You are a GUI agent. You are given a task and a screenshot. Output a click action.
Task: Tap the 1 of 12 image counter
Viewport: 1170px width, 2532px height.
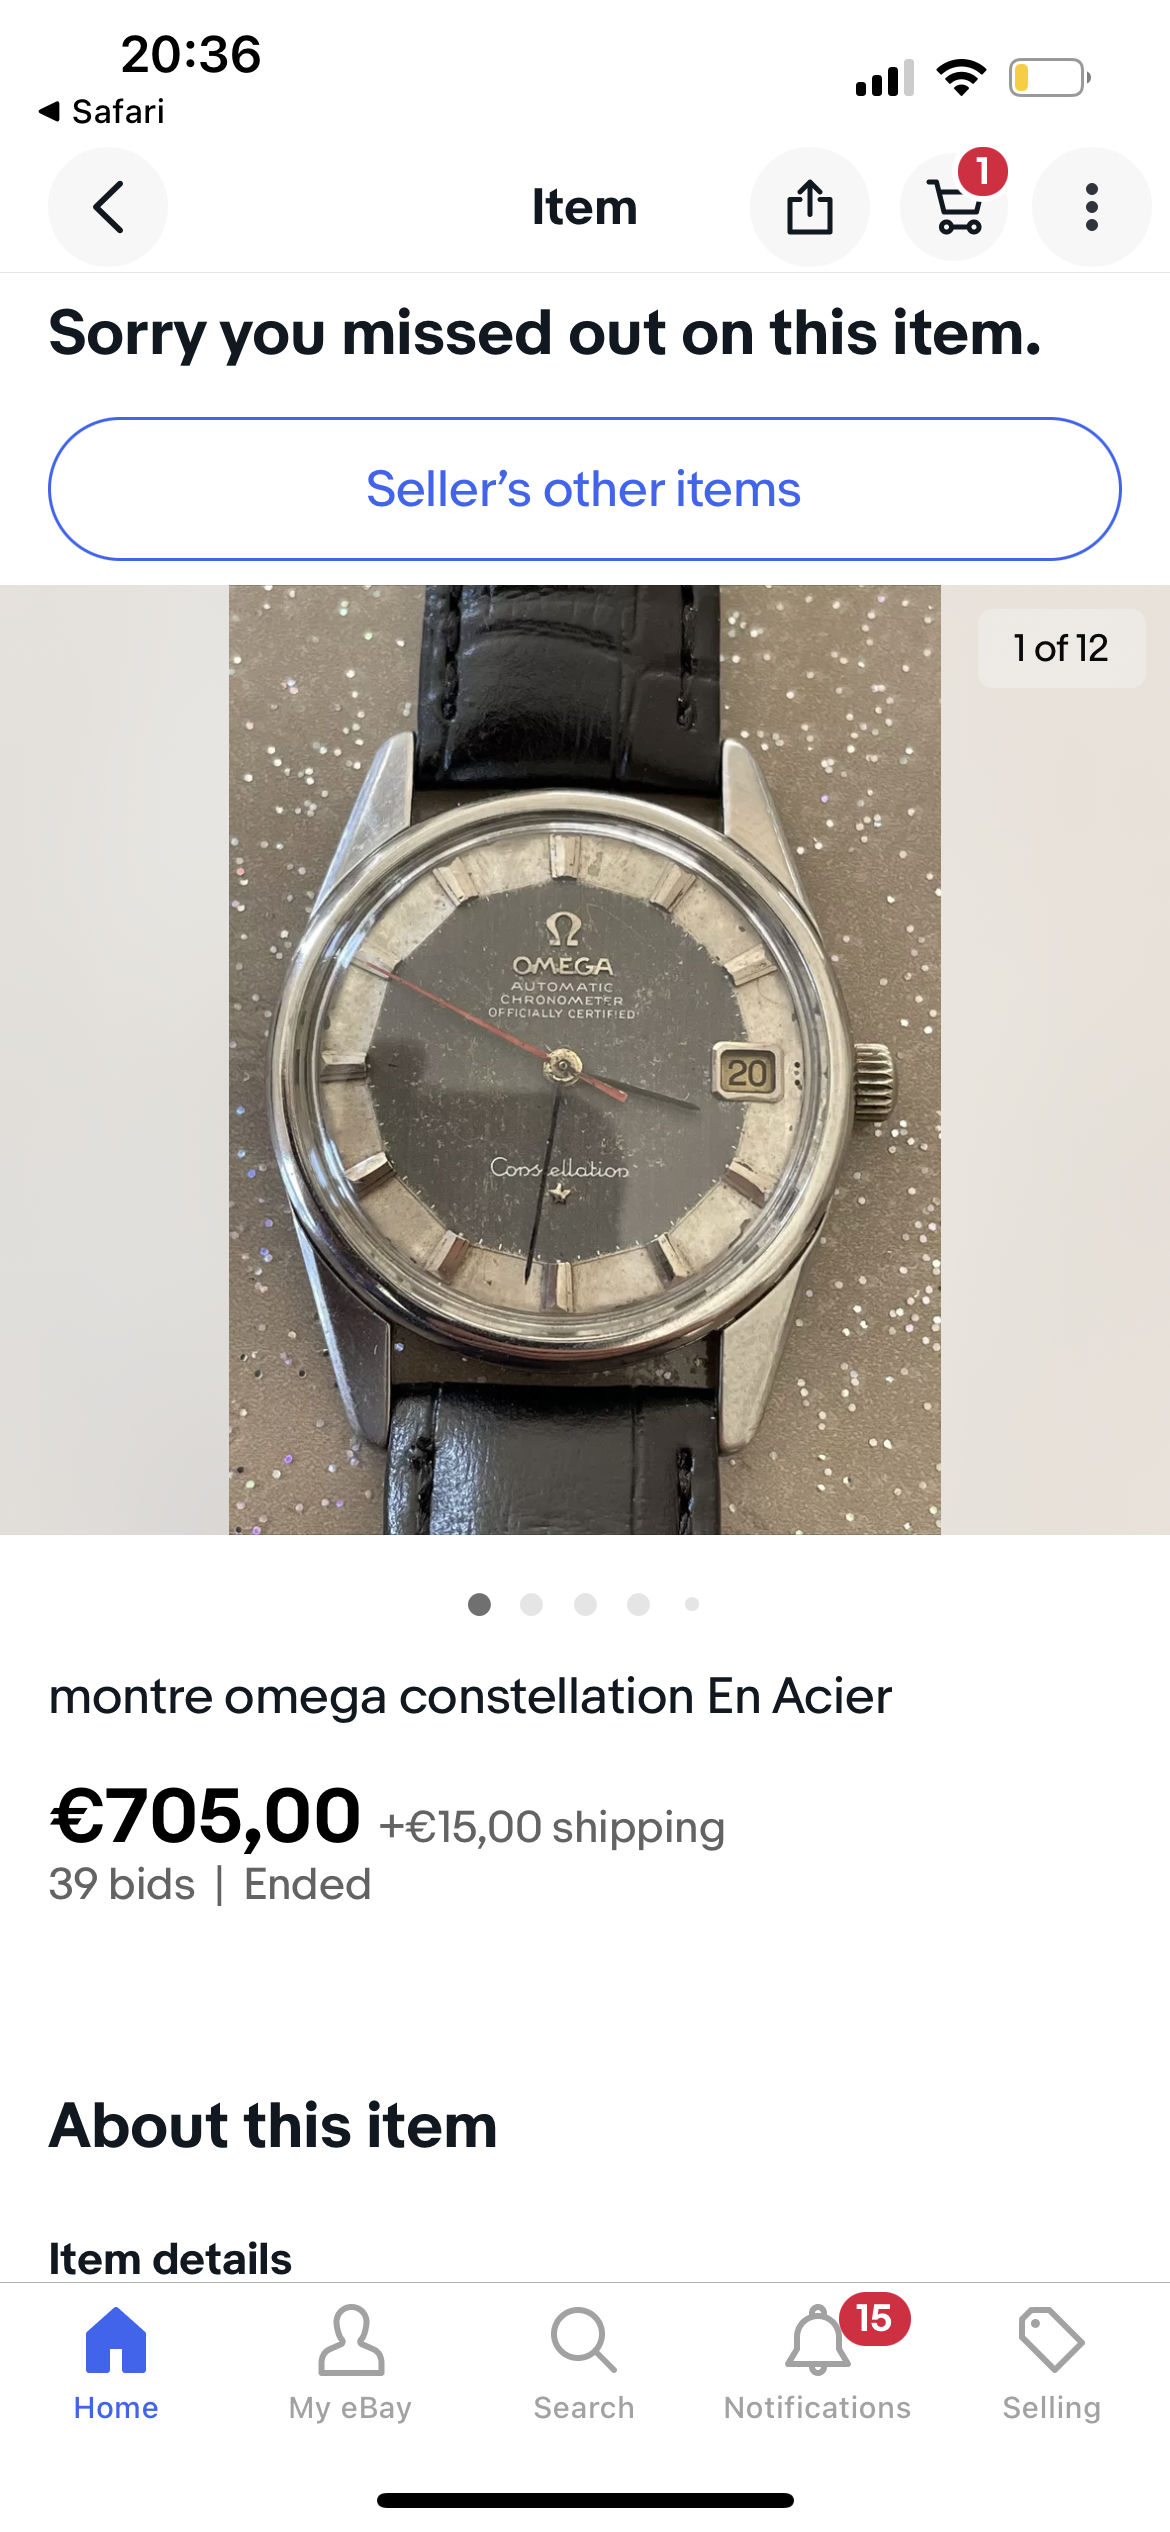[1061, 648]
